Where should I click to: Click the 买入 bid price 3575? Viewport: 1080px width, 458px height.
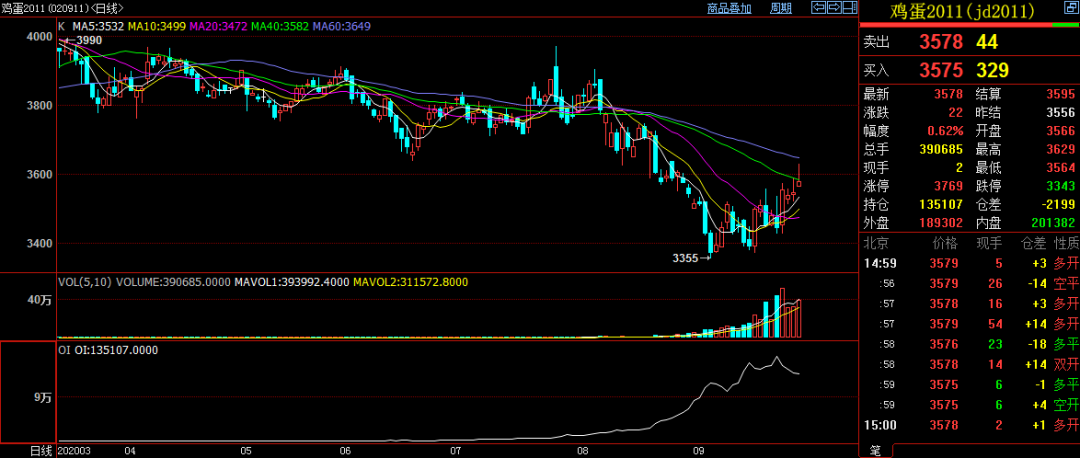click(x=941, y=70)
